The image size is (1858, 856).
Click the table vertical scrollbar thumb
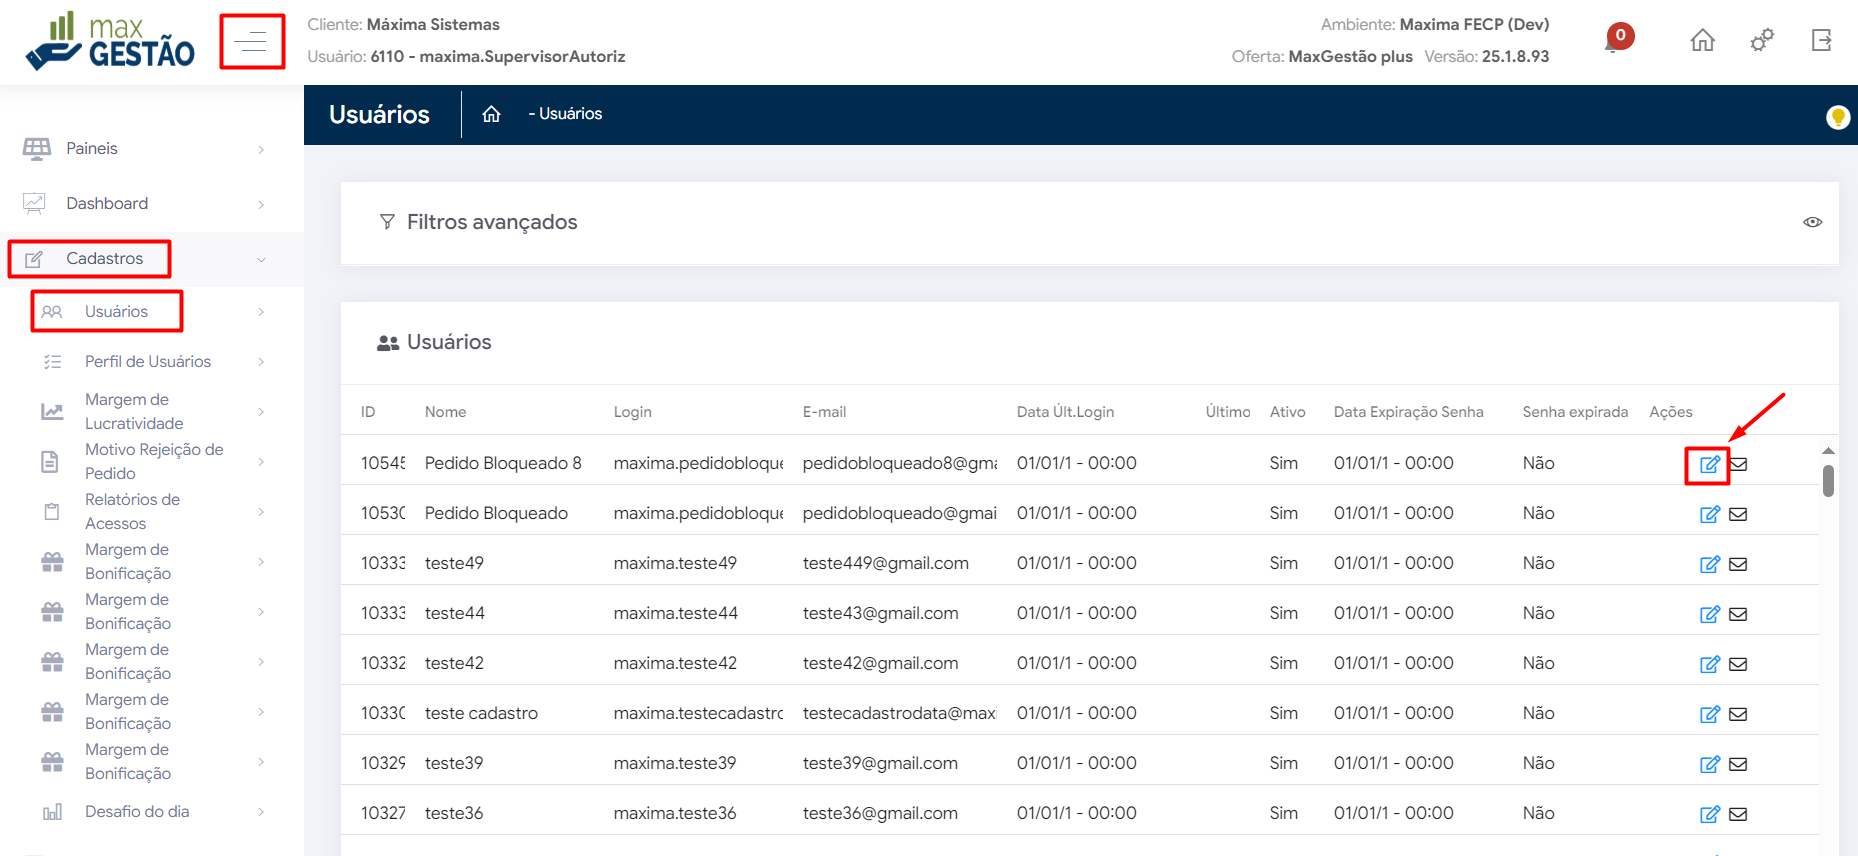point(1828,481)
